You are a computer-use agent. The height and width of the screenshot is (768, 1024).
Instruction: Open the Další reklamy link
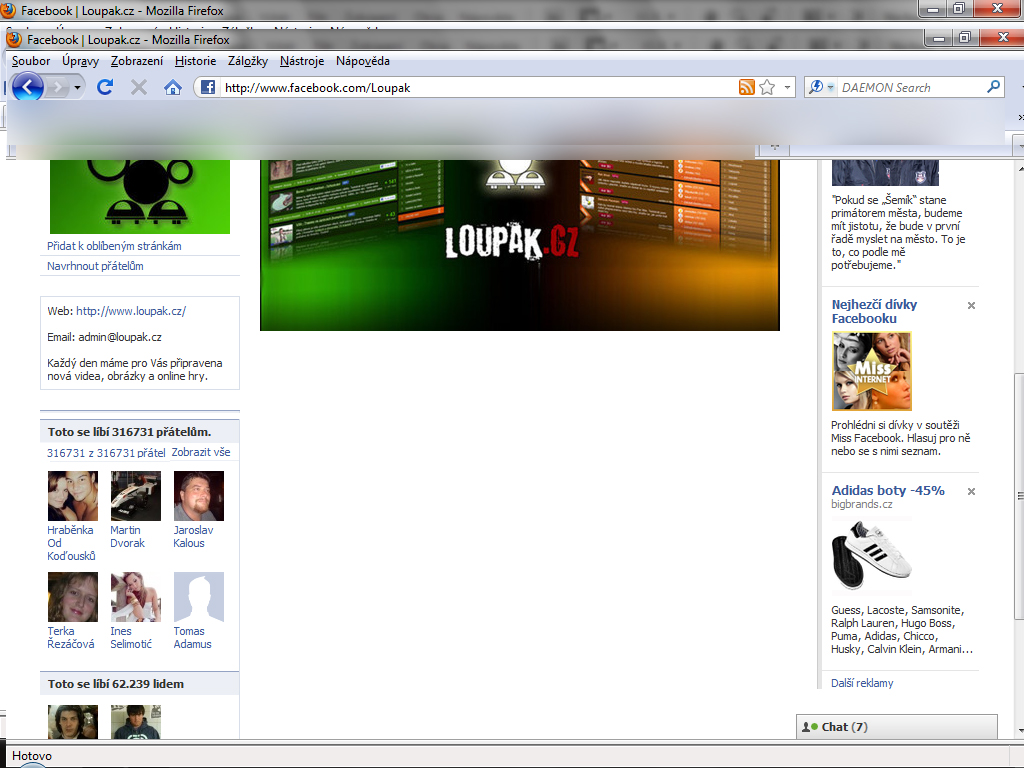[x=862, y=682]
